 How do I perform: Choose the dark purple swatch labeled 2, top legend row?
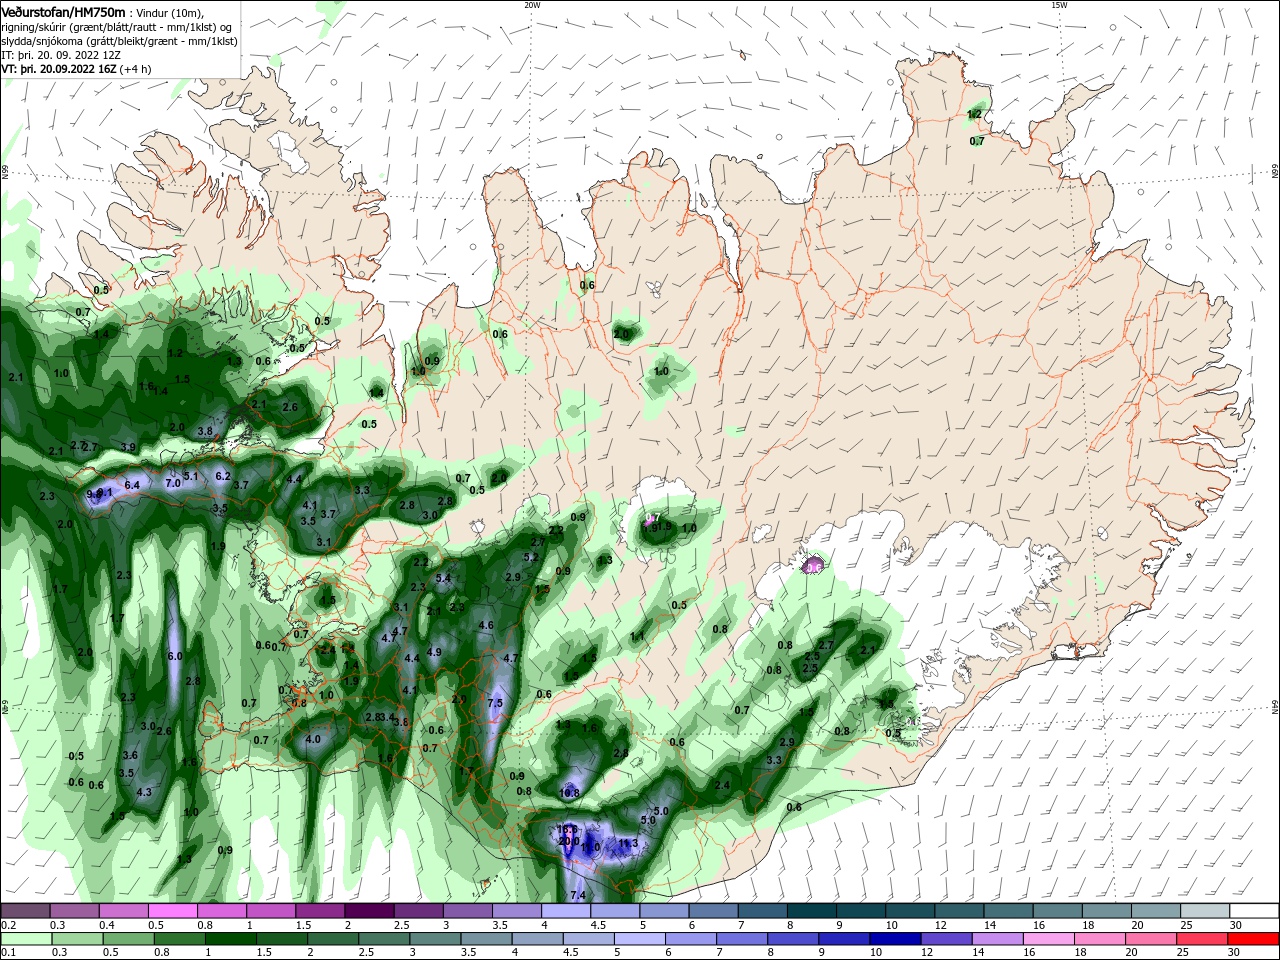(369, 911)
